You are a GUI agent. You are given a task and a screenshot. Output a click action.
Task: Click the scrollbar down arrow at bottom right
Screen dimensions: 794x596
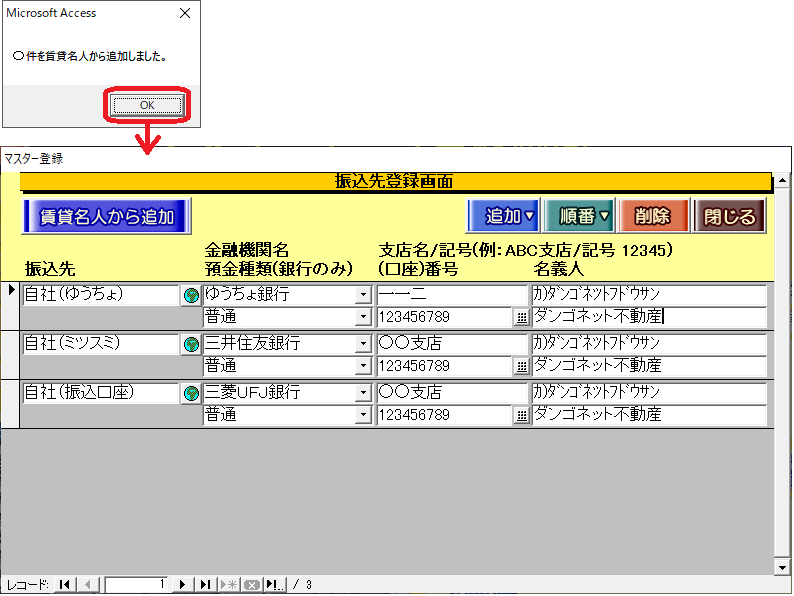[x=783, y=567]
